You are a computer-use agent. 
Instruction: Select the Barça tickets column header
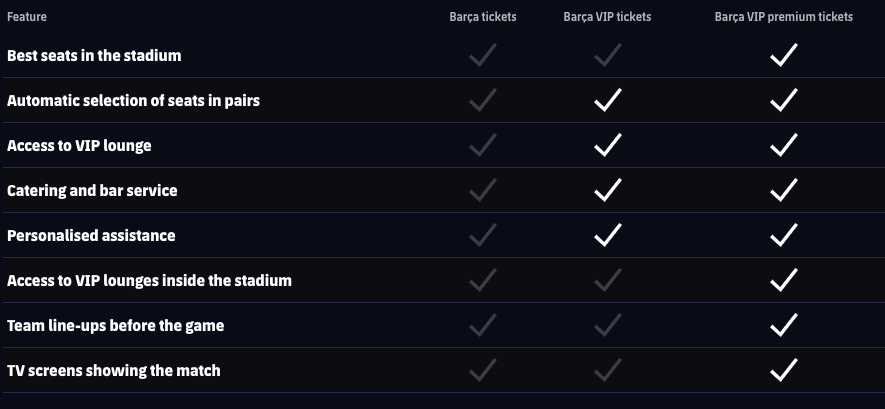pyautogui.click(x=483, y=17)
